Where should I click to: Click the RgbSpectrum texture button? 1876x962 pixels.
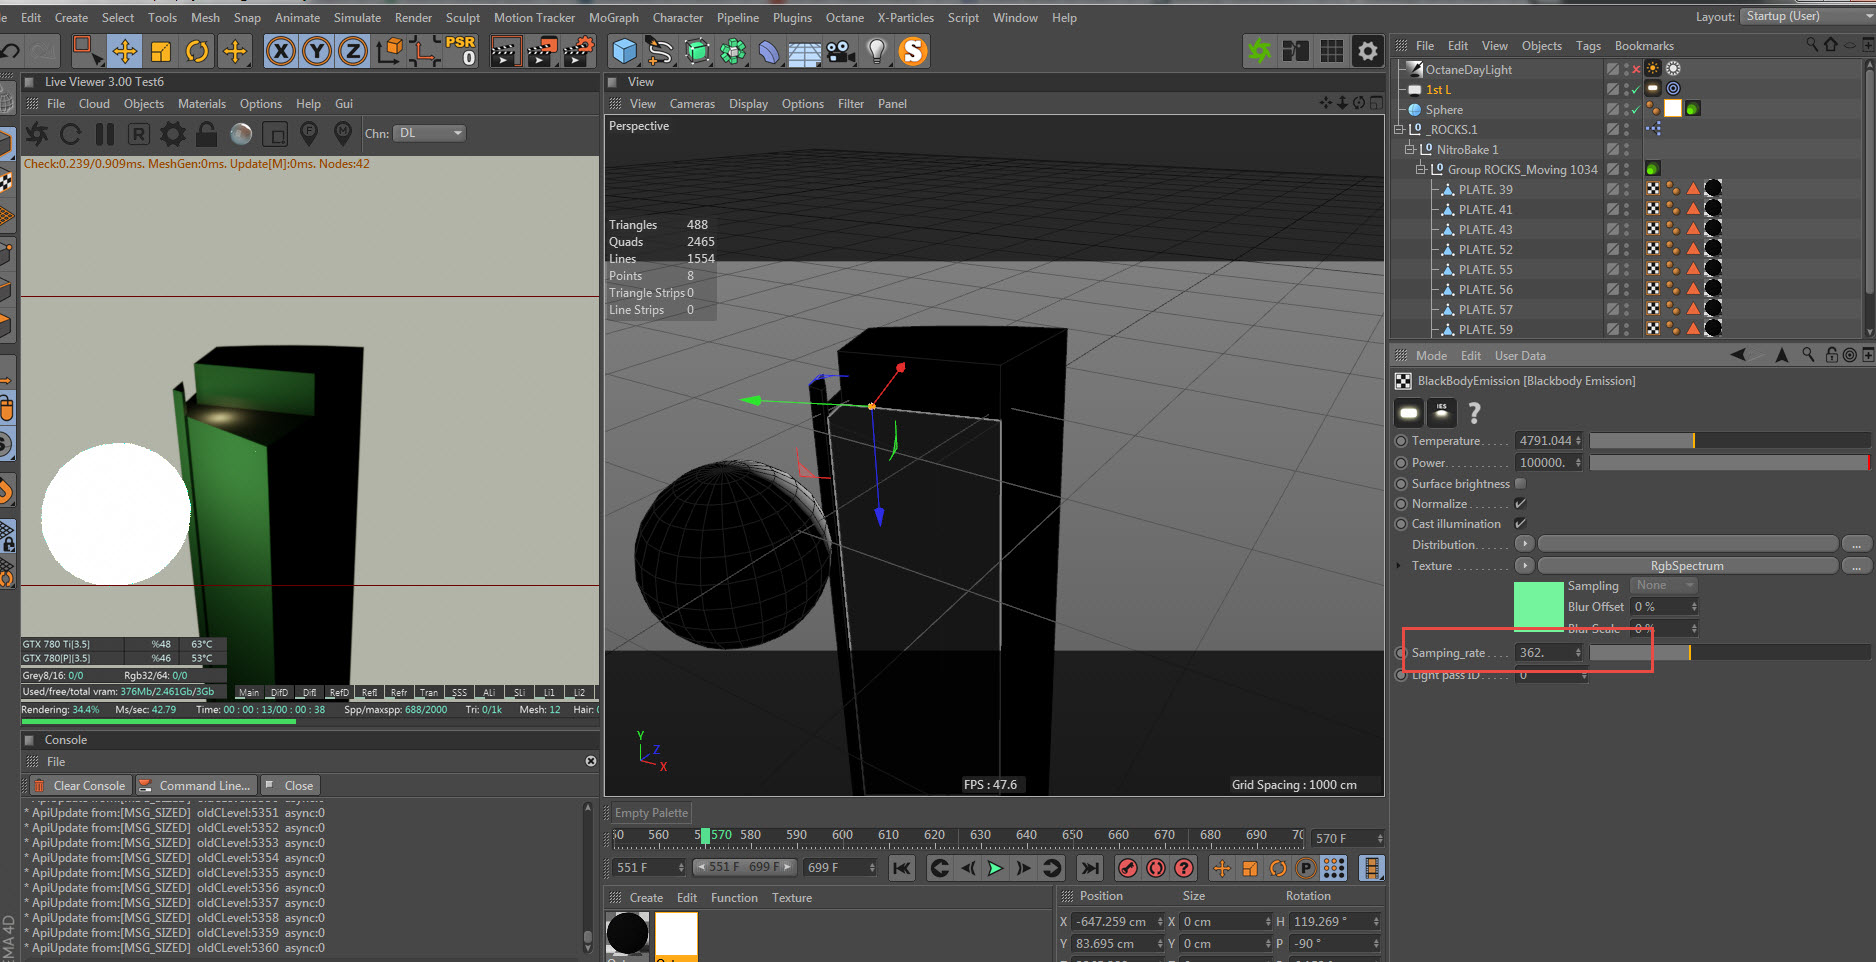click(1687, 566)
